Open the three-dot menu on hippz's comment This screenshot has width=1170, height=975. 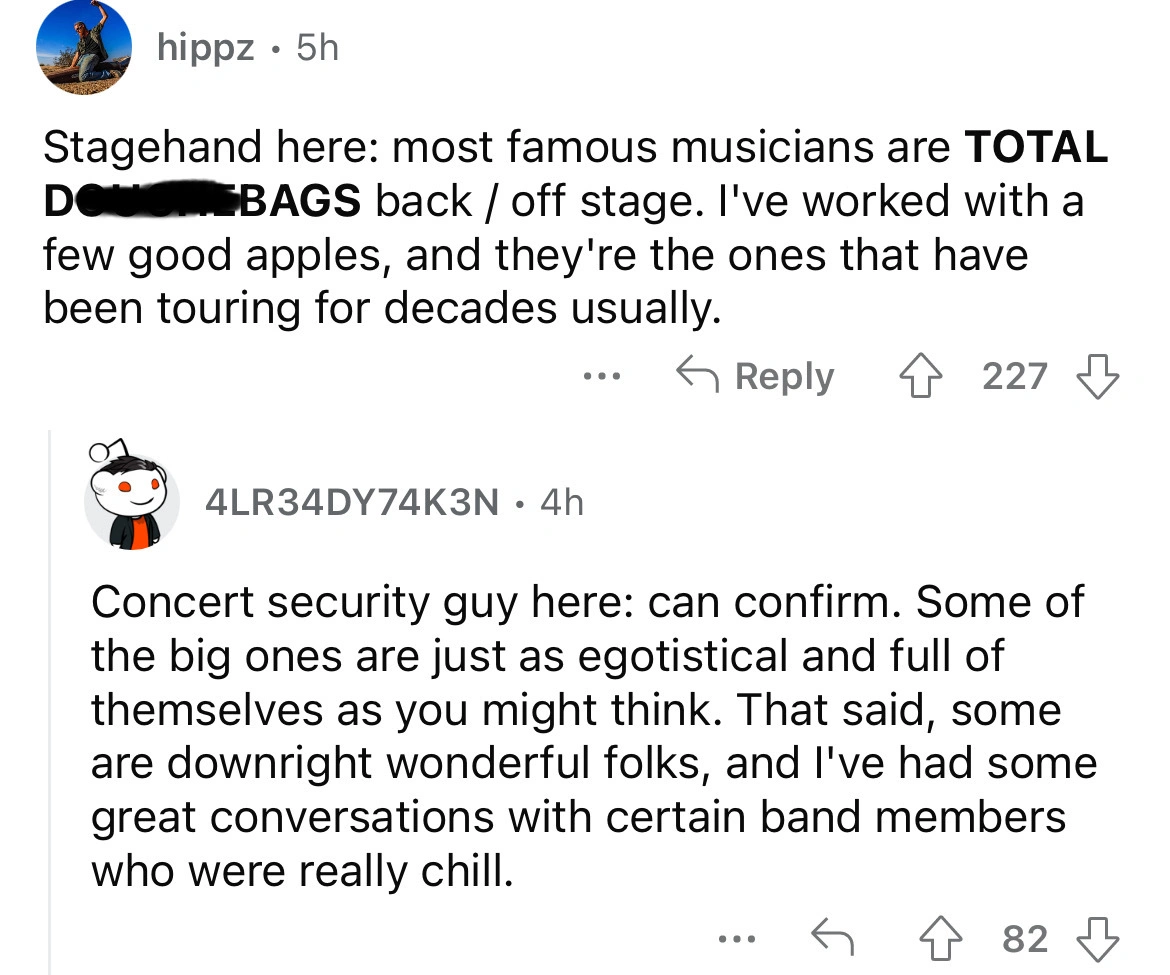pyautogui.click(x=604, y=377)
